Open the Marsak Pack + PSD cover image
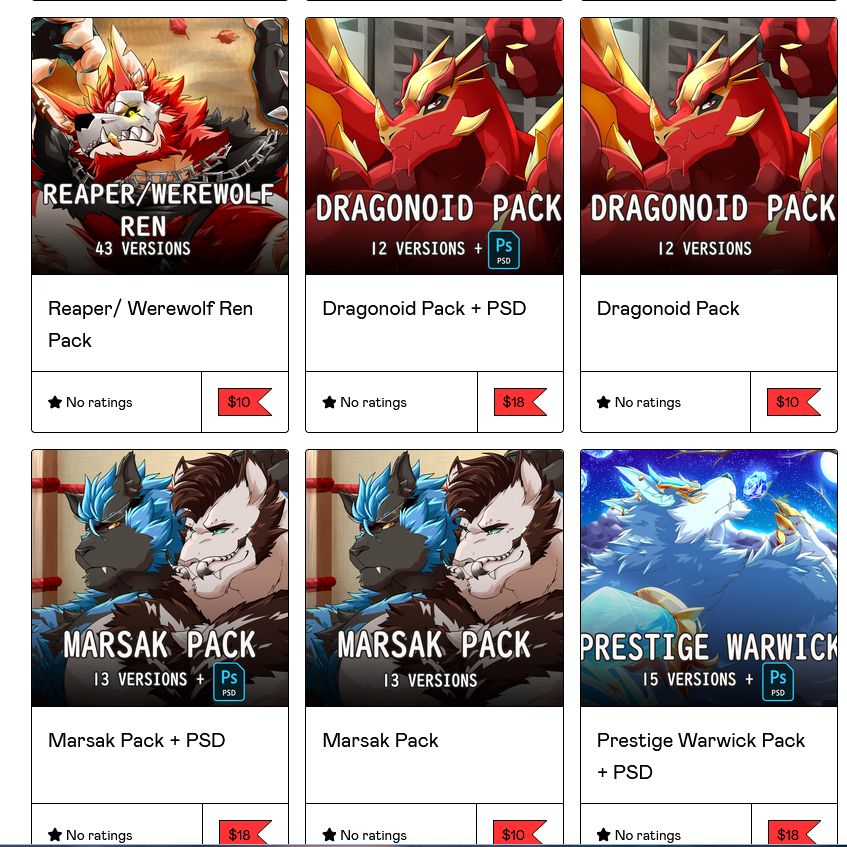The height and width of the screenshot is (847, 847). 160,578
